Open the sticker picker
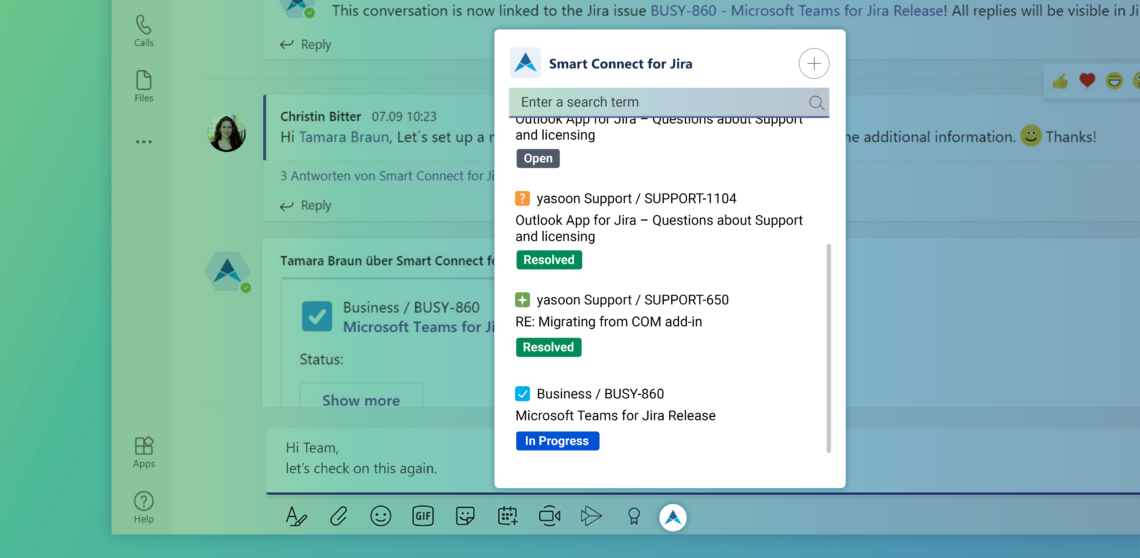 click(465, 517)
